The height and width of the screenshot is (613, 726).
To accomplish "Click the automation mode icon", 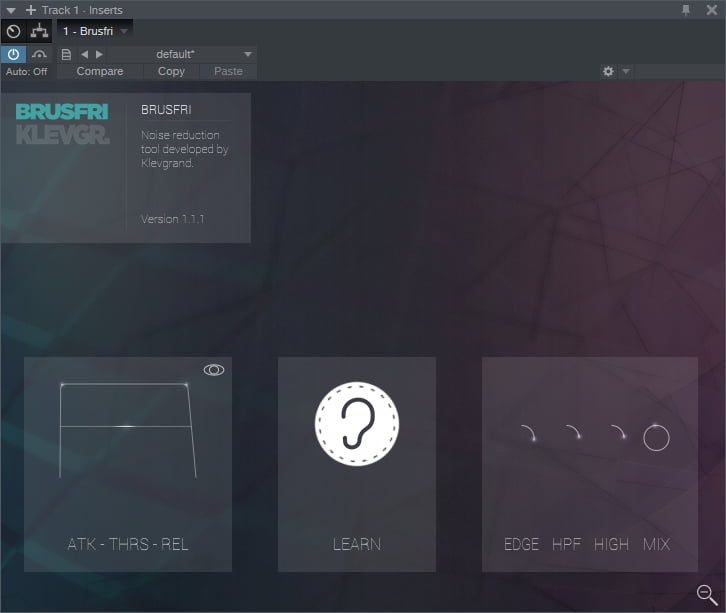I will click(x=39, y=55).
